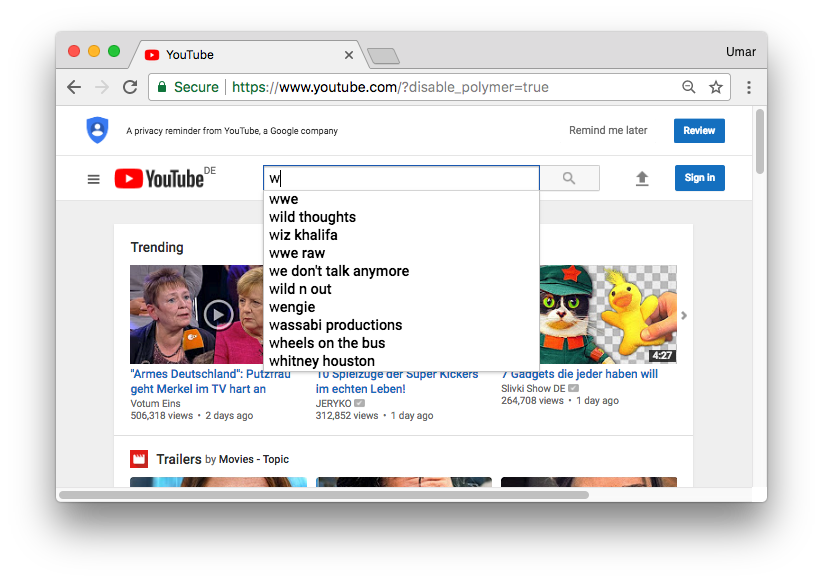Open the Votum Eins channel

(155, 404)
